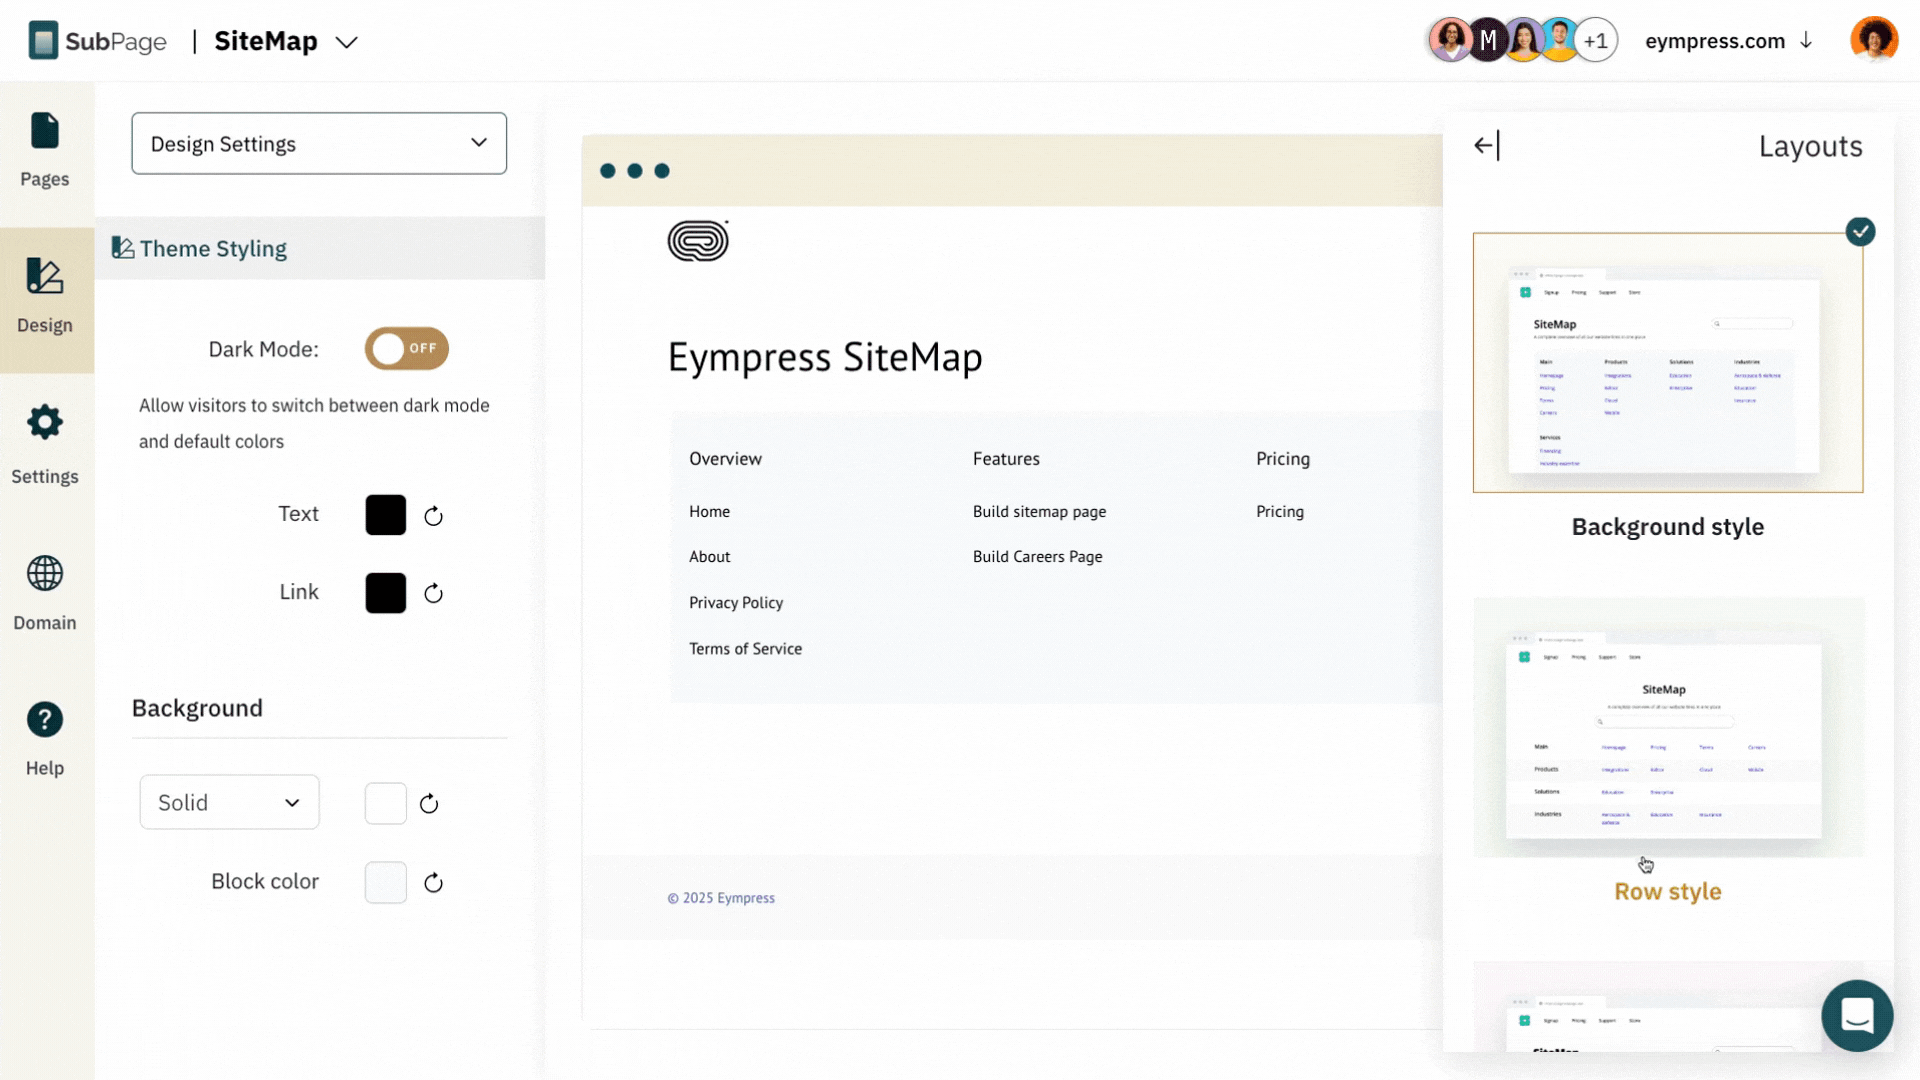Viewport: 1920px width, 1080px height.
Task: Open the Terms of Service link
Action: (745, 649)
